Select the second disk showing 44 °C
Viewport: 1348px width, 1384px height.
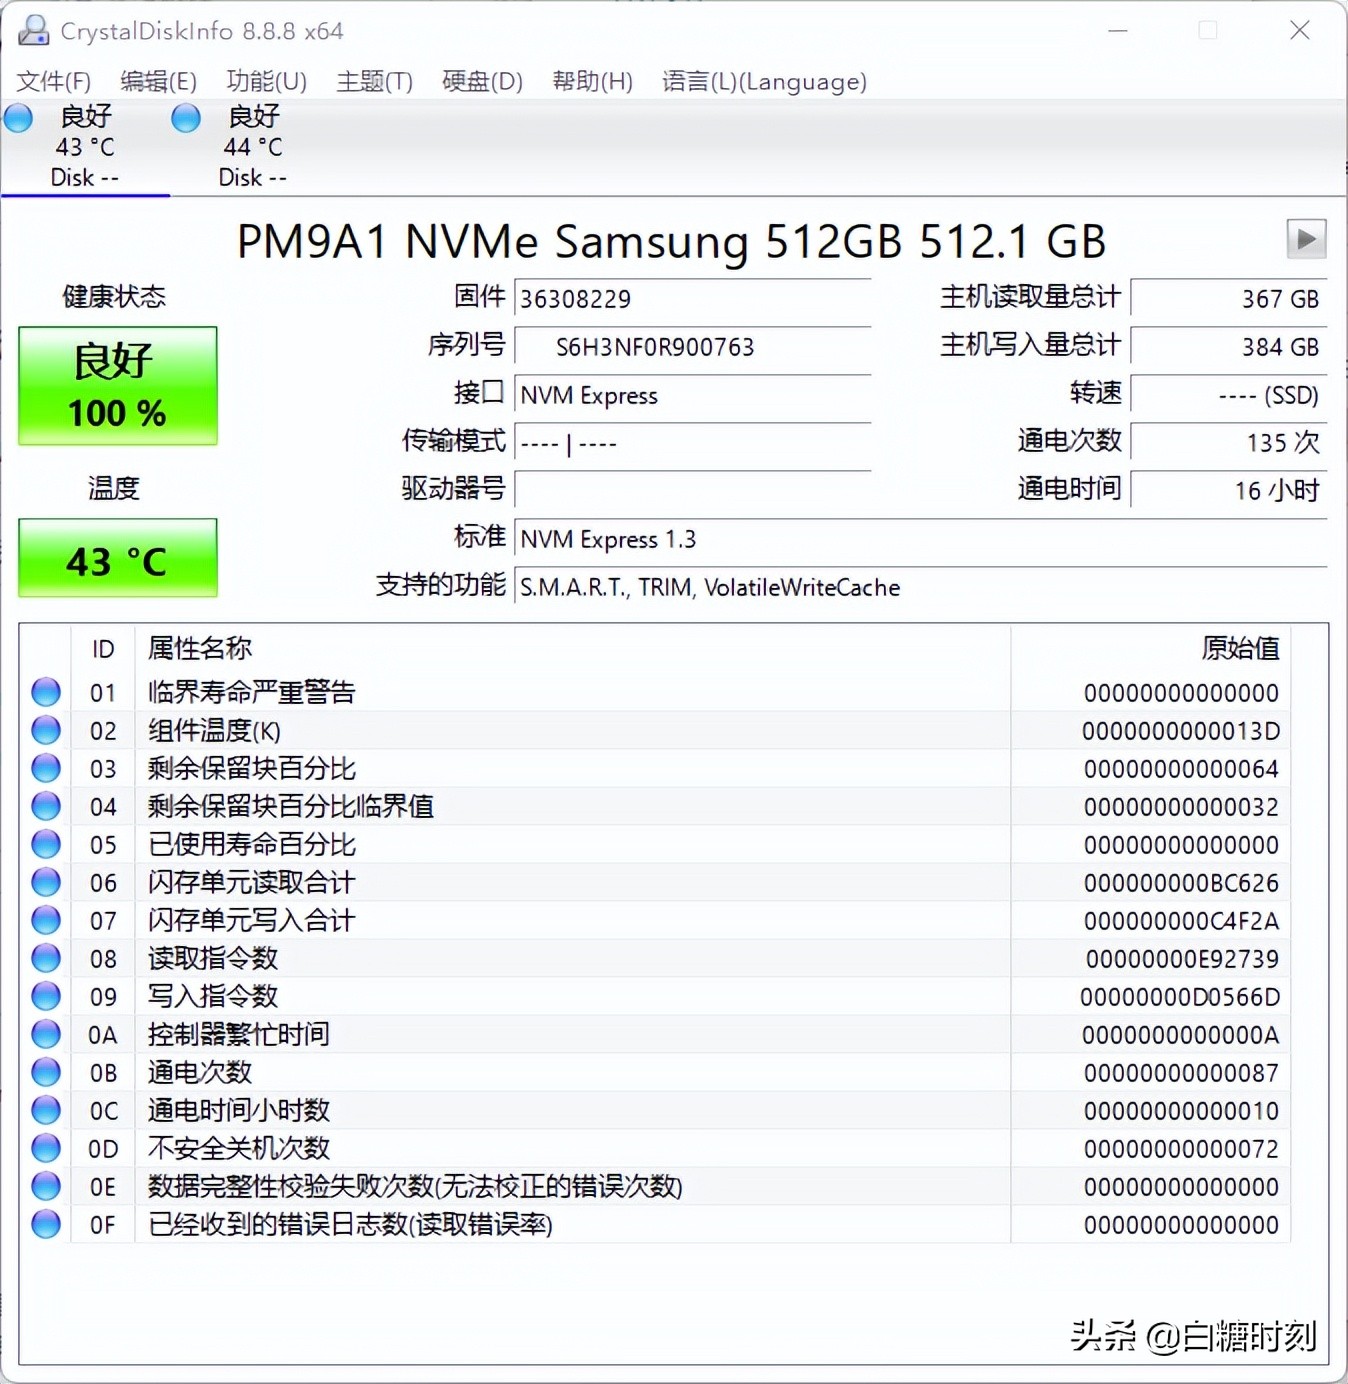pyautogui.click(x=252, y=146)
